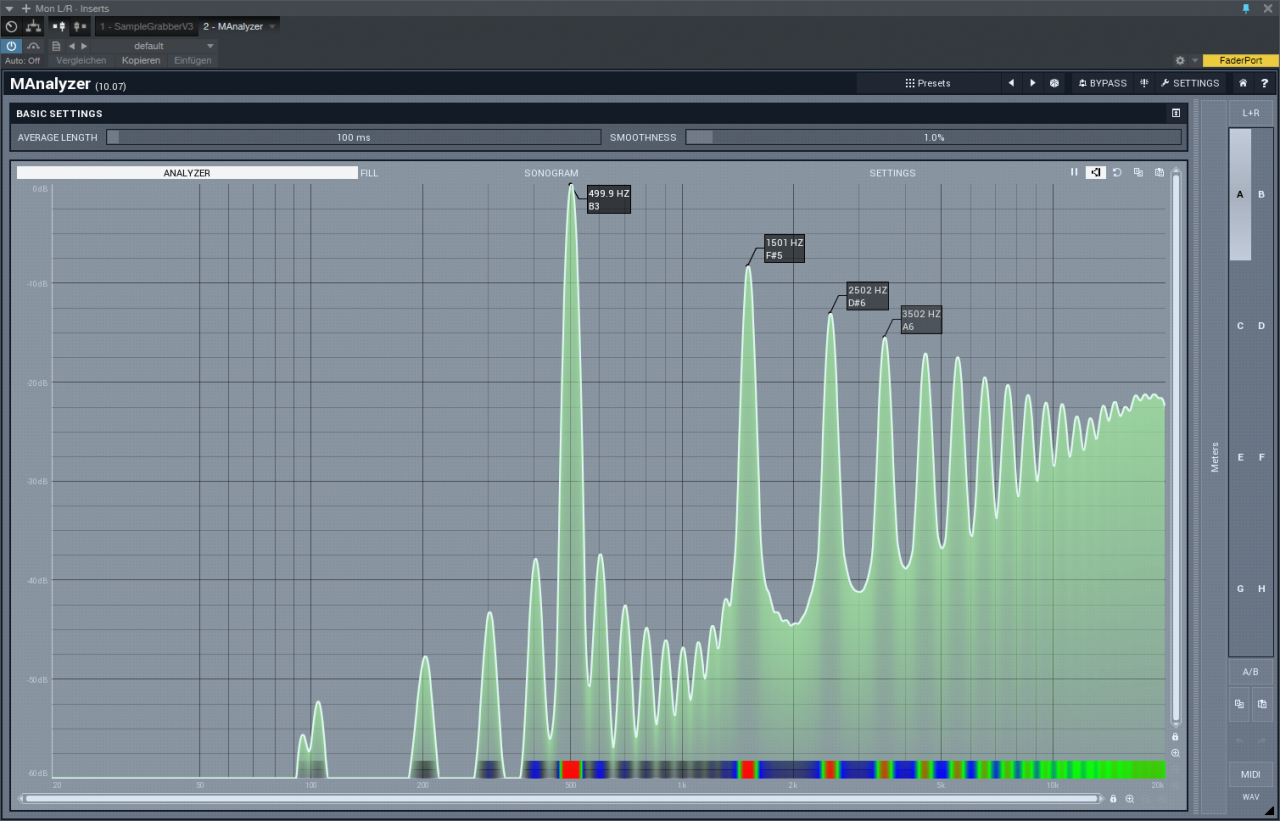Open the MIDI settings button
Image resolution: width=1280 pixels, height=821 pixels.
coord(1250,775)
